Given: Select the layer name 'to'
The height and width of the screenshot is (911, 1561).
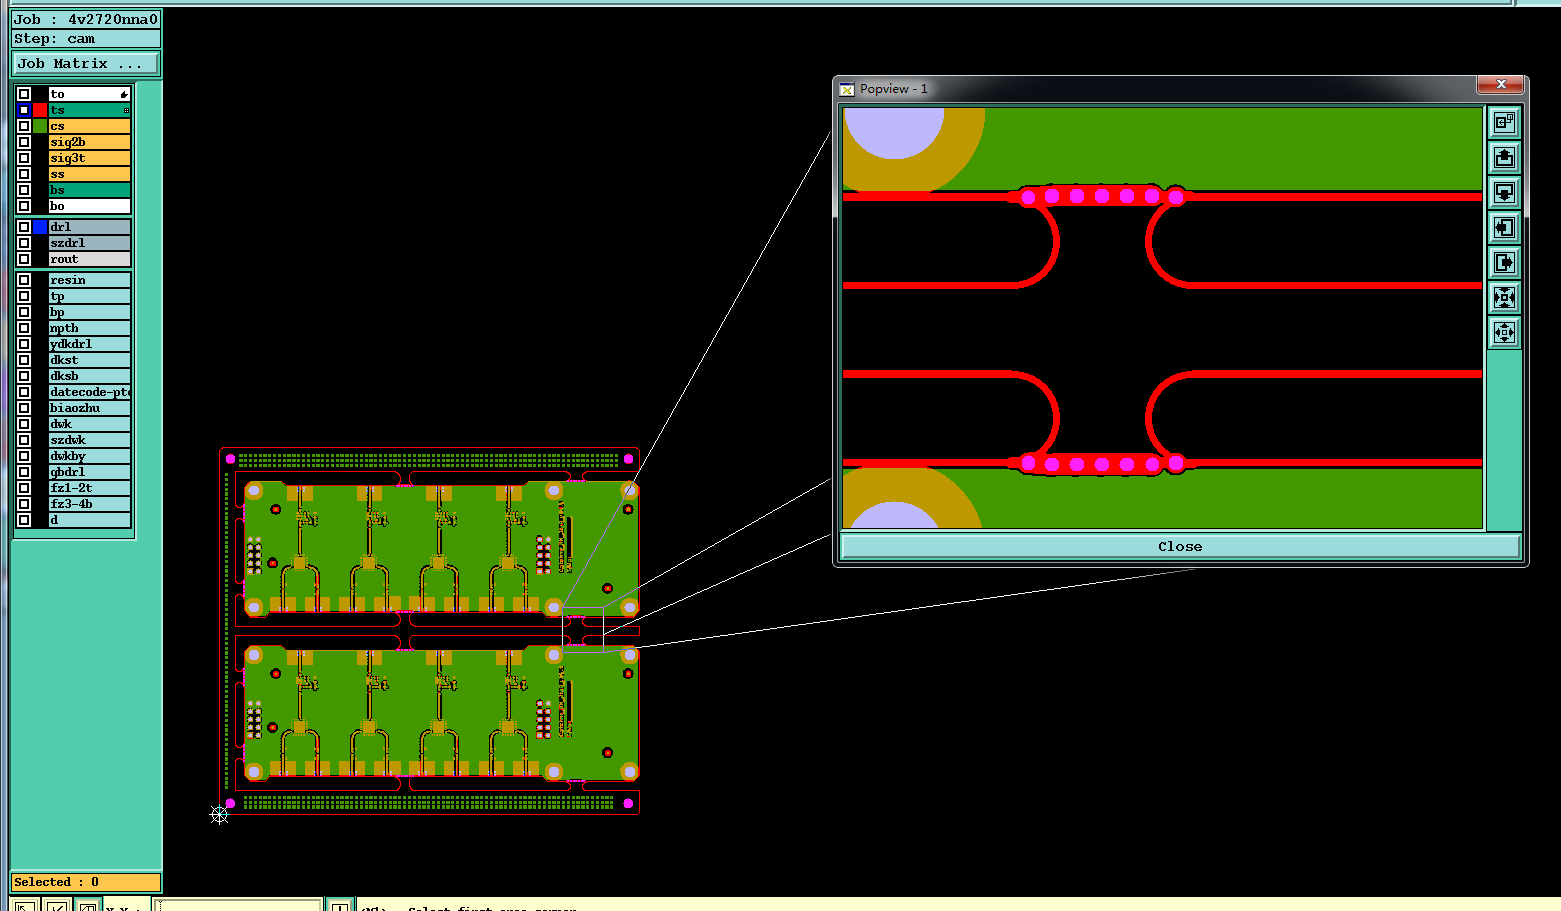Looking at the screenshot, I should (x=90, y=94).
